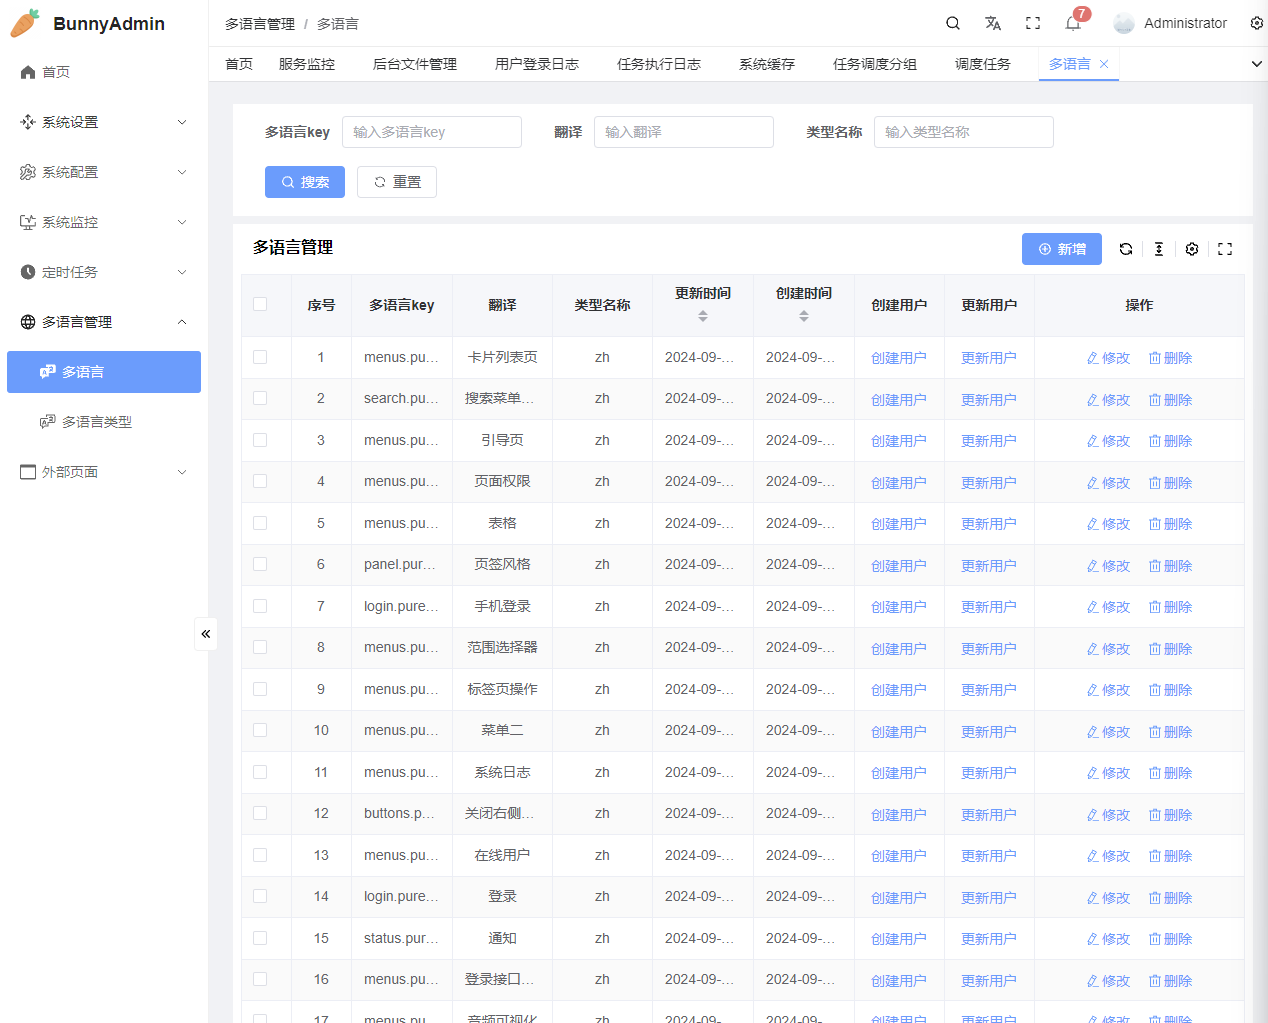Click the 首页 home icon in sidebar
1268x1023 pixels.
click(28, 72)
